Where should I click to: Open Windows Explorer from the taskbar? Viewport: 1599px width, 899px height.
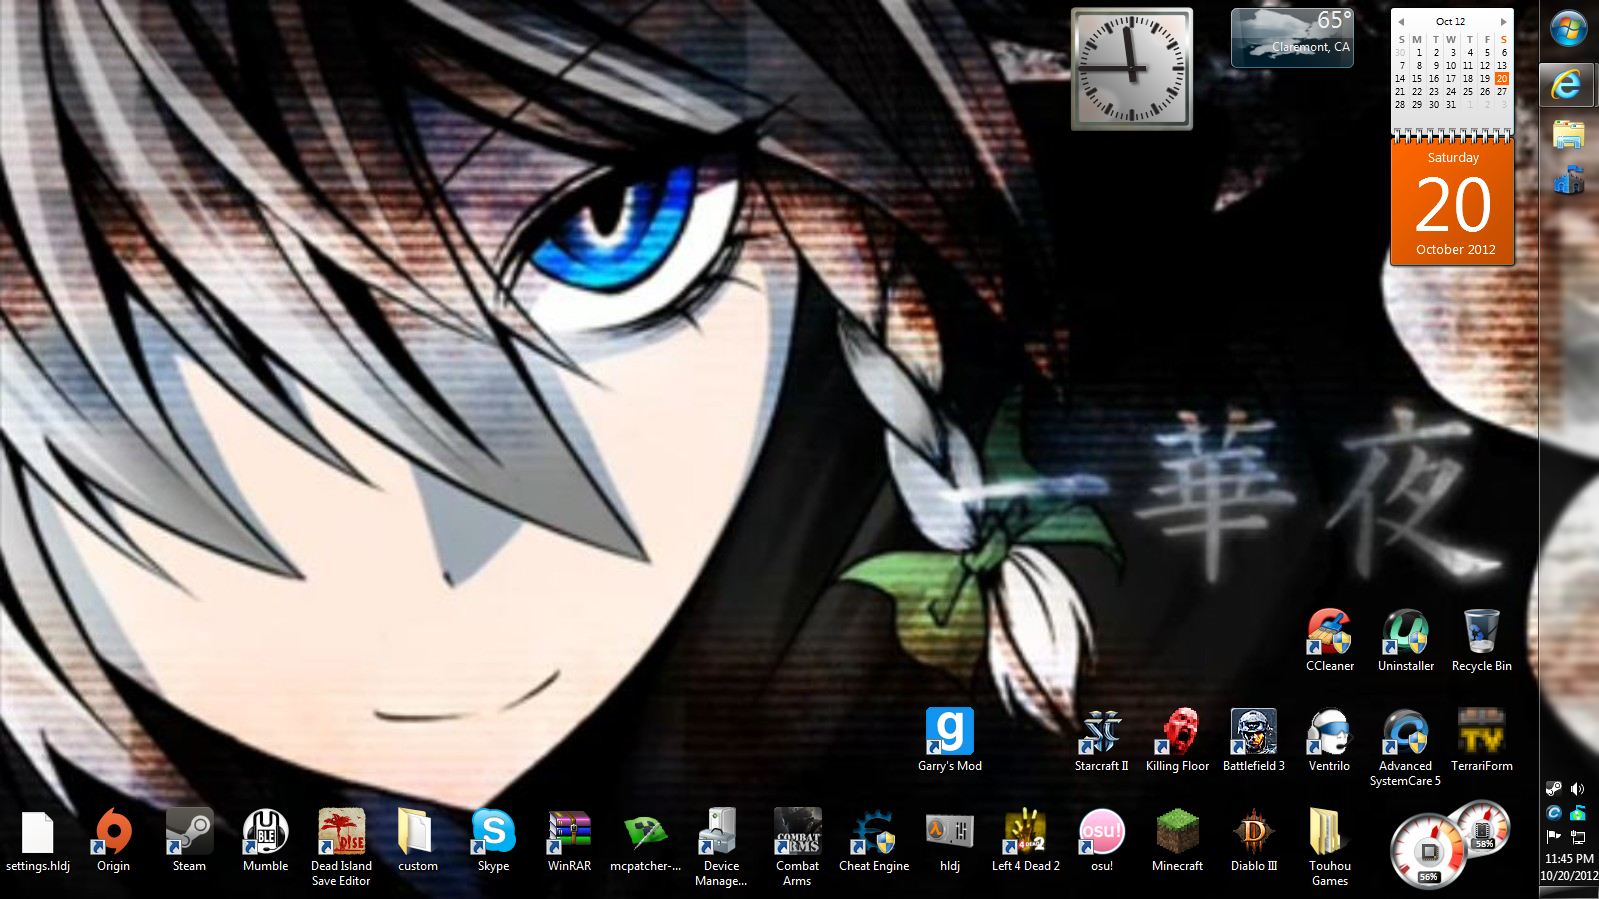(1567, 134)
